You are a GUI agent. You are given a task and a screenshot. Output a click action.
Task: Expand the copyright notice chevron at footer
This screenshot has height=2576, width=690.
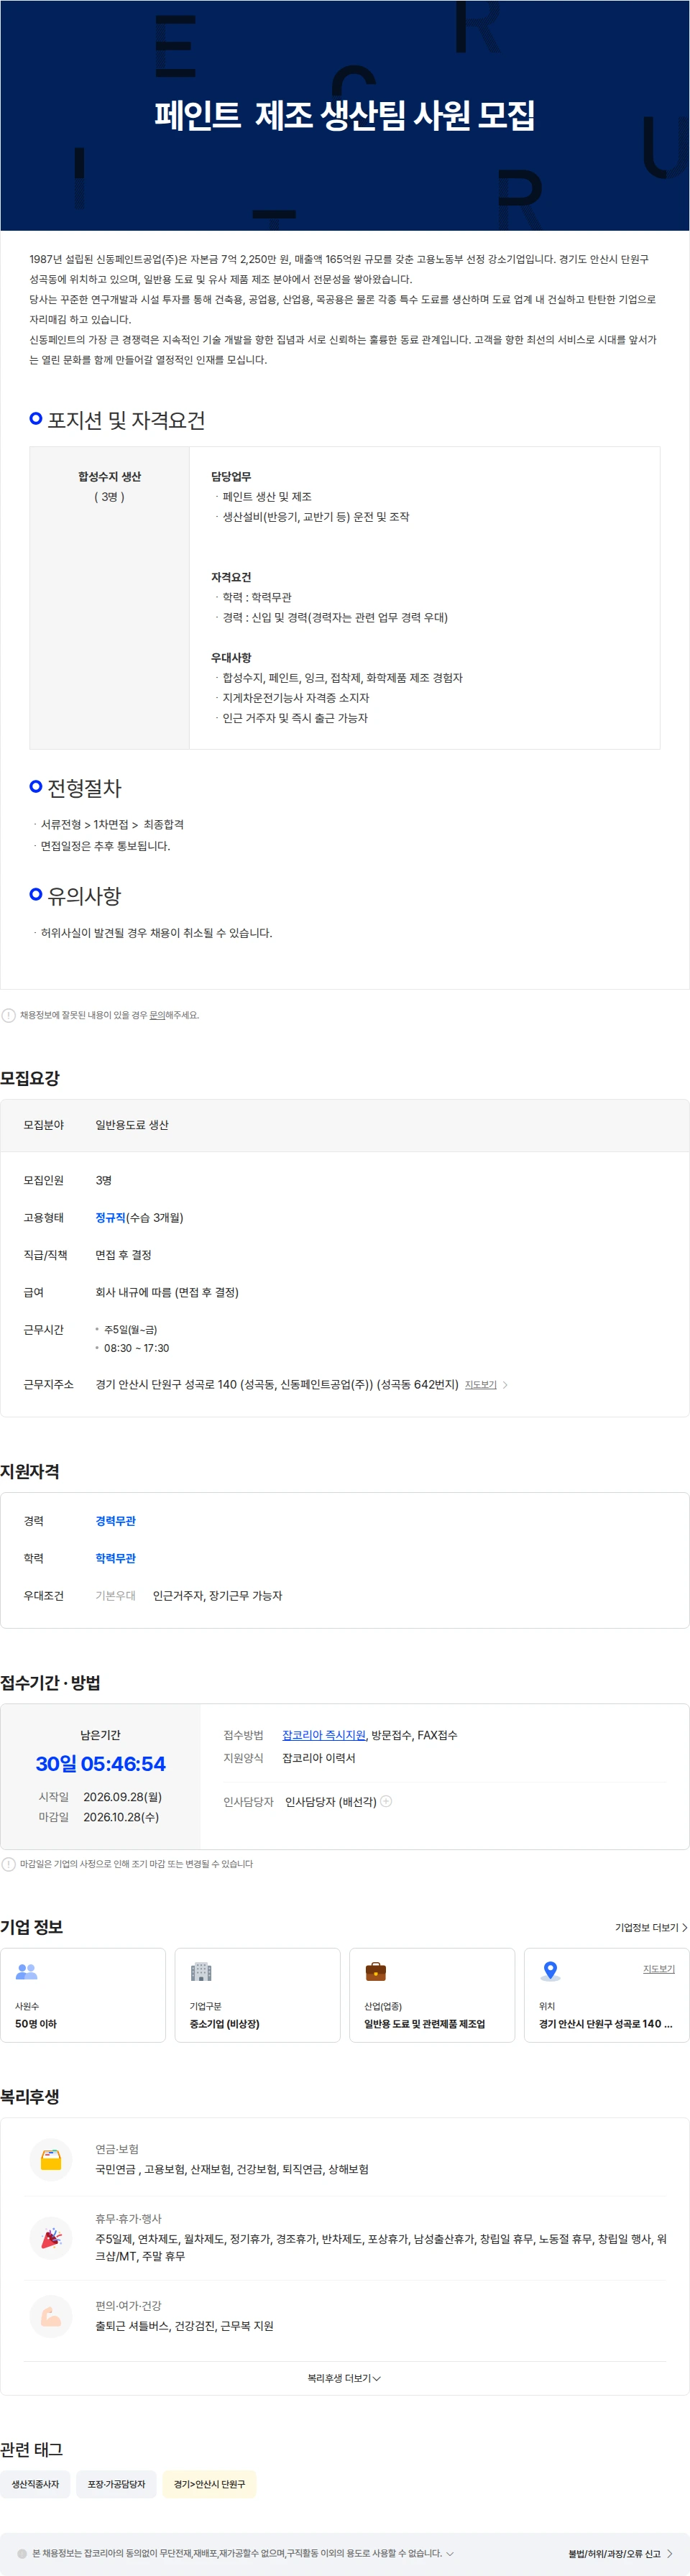tap(450, 2553)
